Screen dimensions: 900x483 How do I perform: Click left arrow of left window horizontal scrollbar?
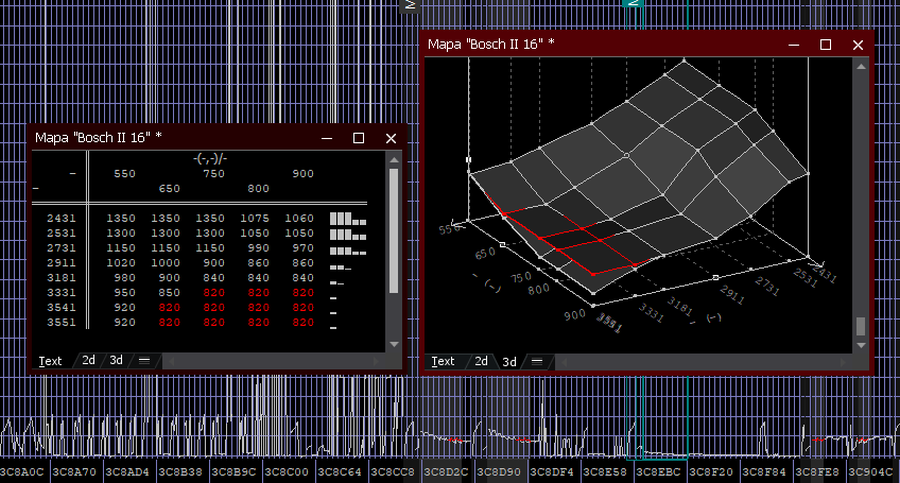[170, 361]
